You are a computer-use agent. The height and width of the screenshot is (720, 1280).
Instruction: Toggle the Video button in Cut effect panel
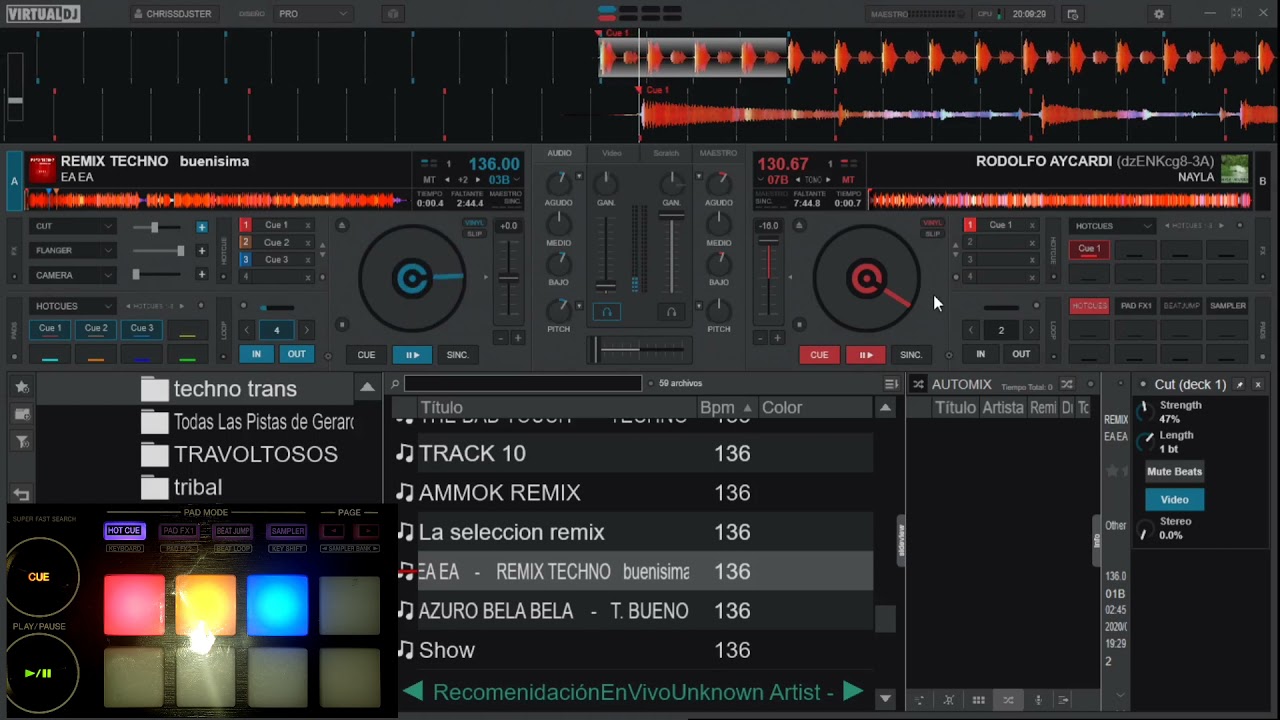(1174, 499)
